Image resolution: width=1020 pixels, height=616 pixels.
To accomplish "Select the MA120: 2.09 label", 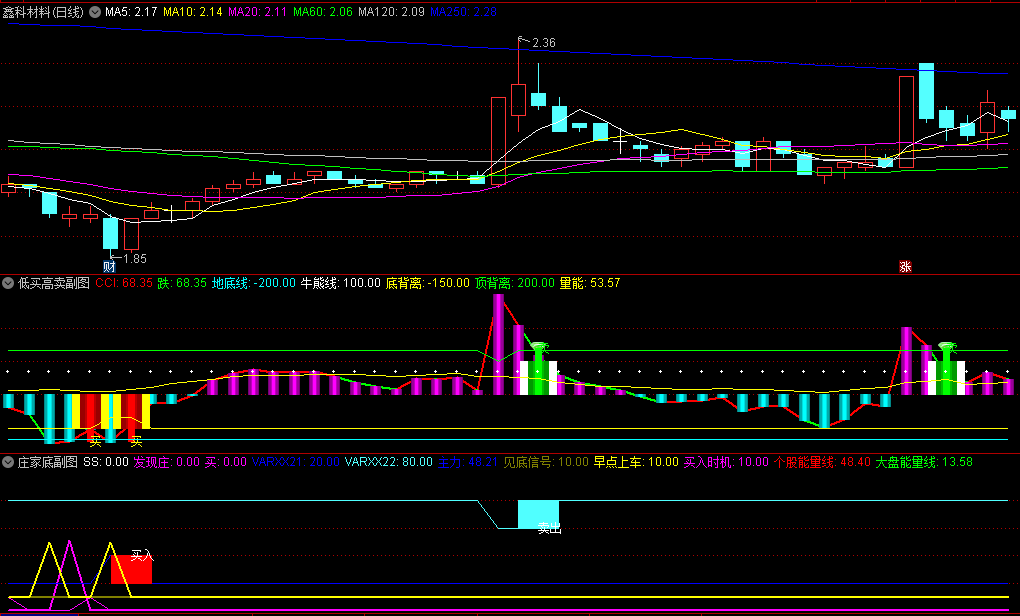I will coord(392,12).
